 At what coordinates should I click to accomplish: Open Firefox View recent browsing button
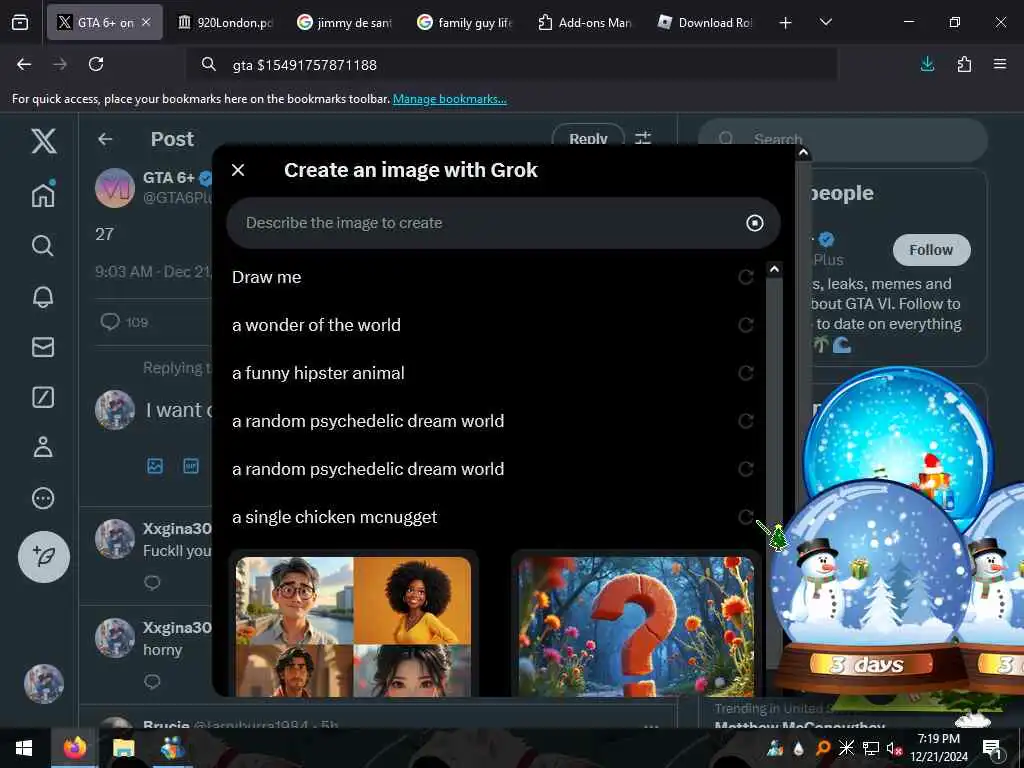pos(20,23)
